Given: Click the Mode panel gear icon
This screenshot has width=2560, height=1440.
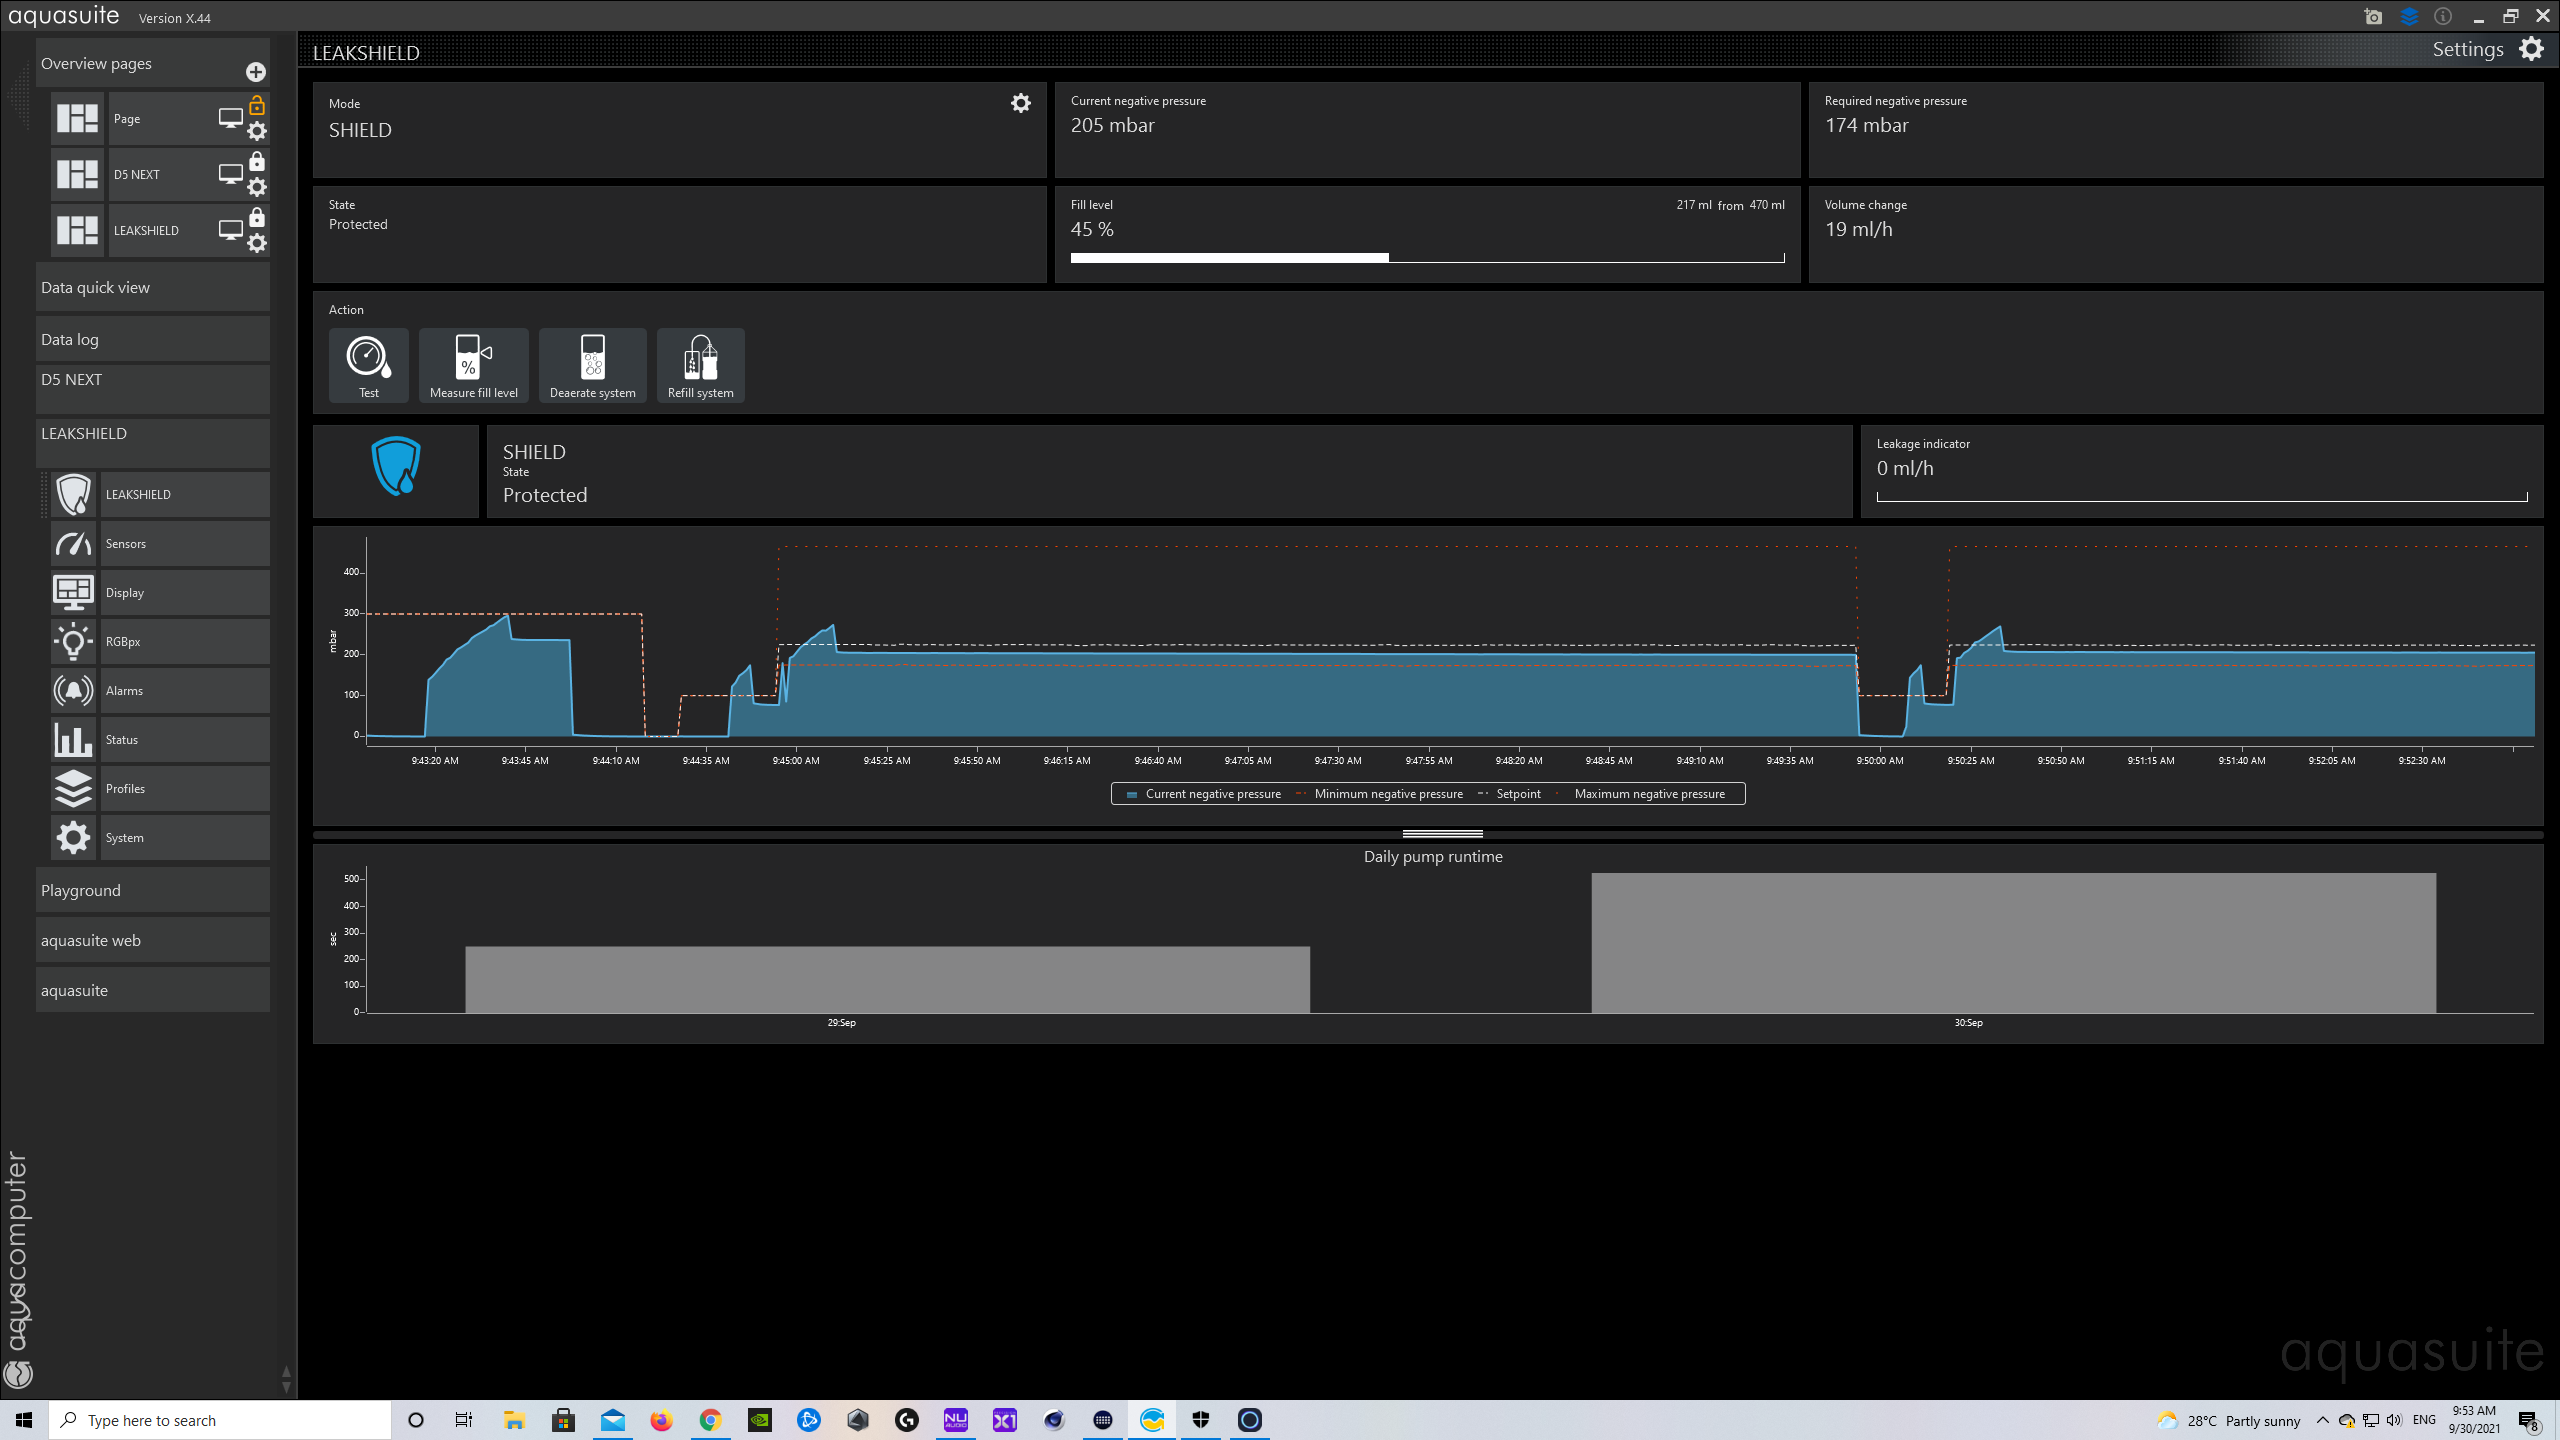Looking at the screenshot, I should (x=1020, y=103).
